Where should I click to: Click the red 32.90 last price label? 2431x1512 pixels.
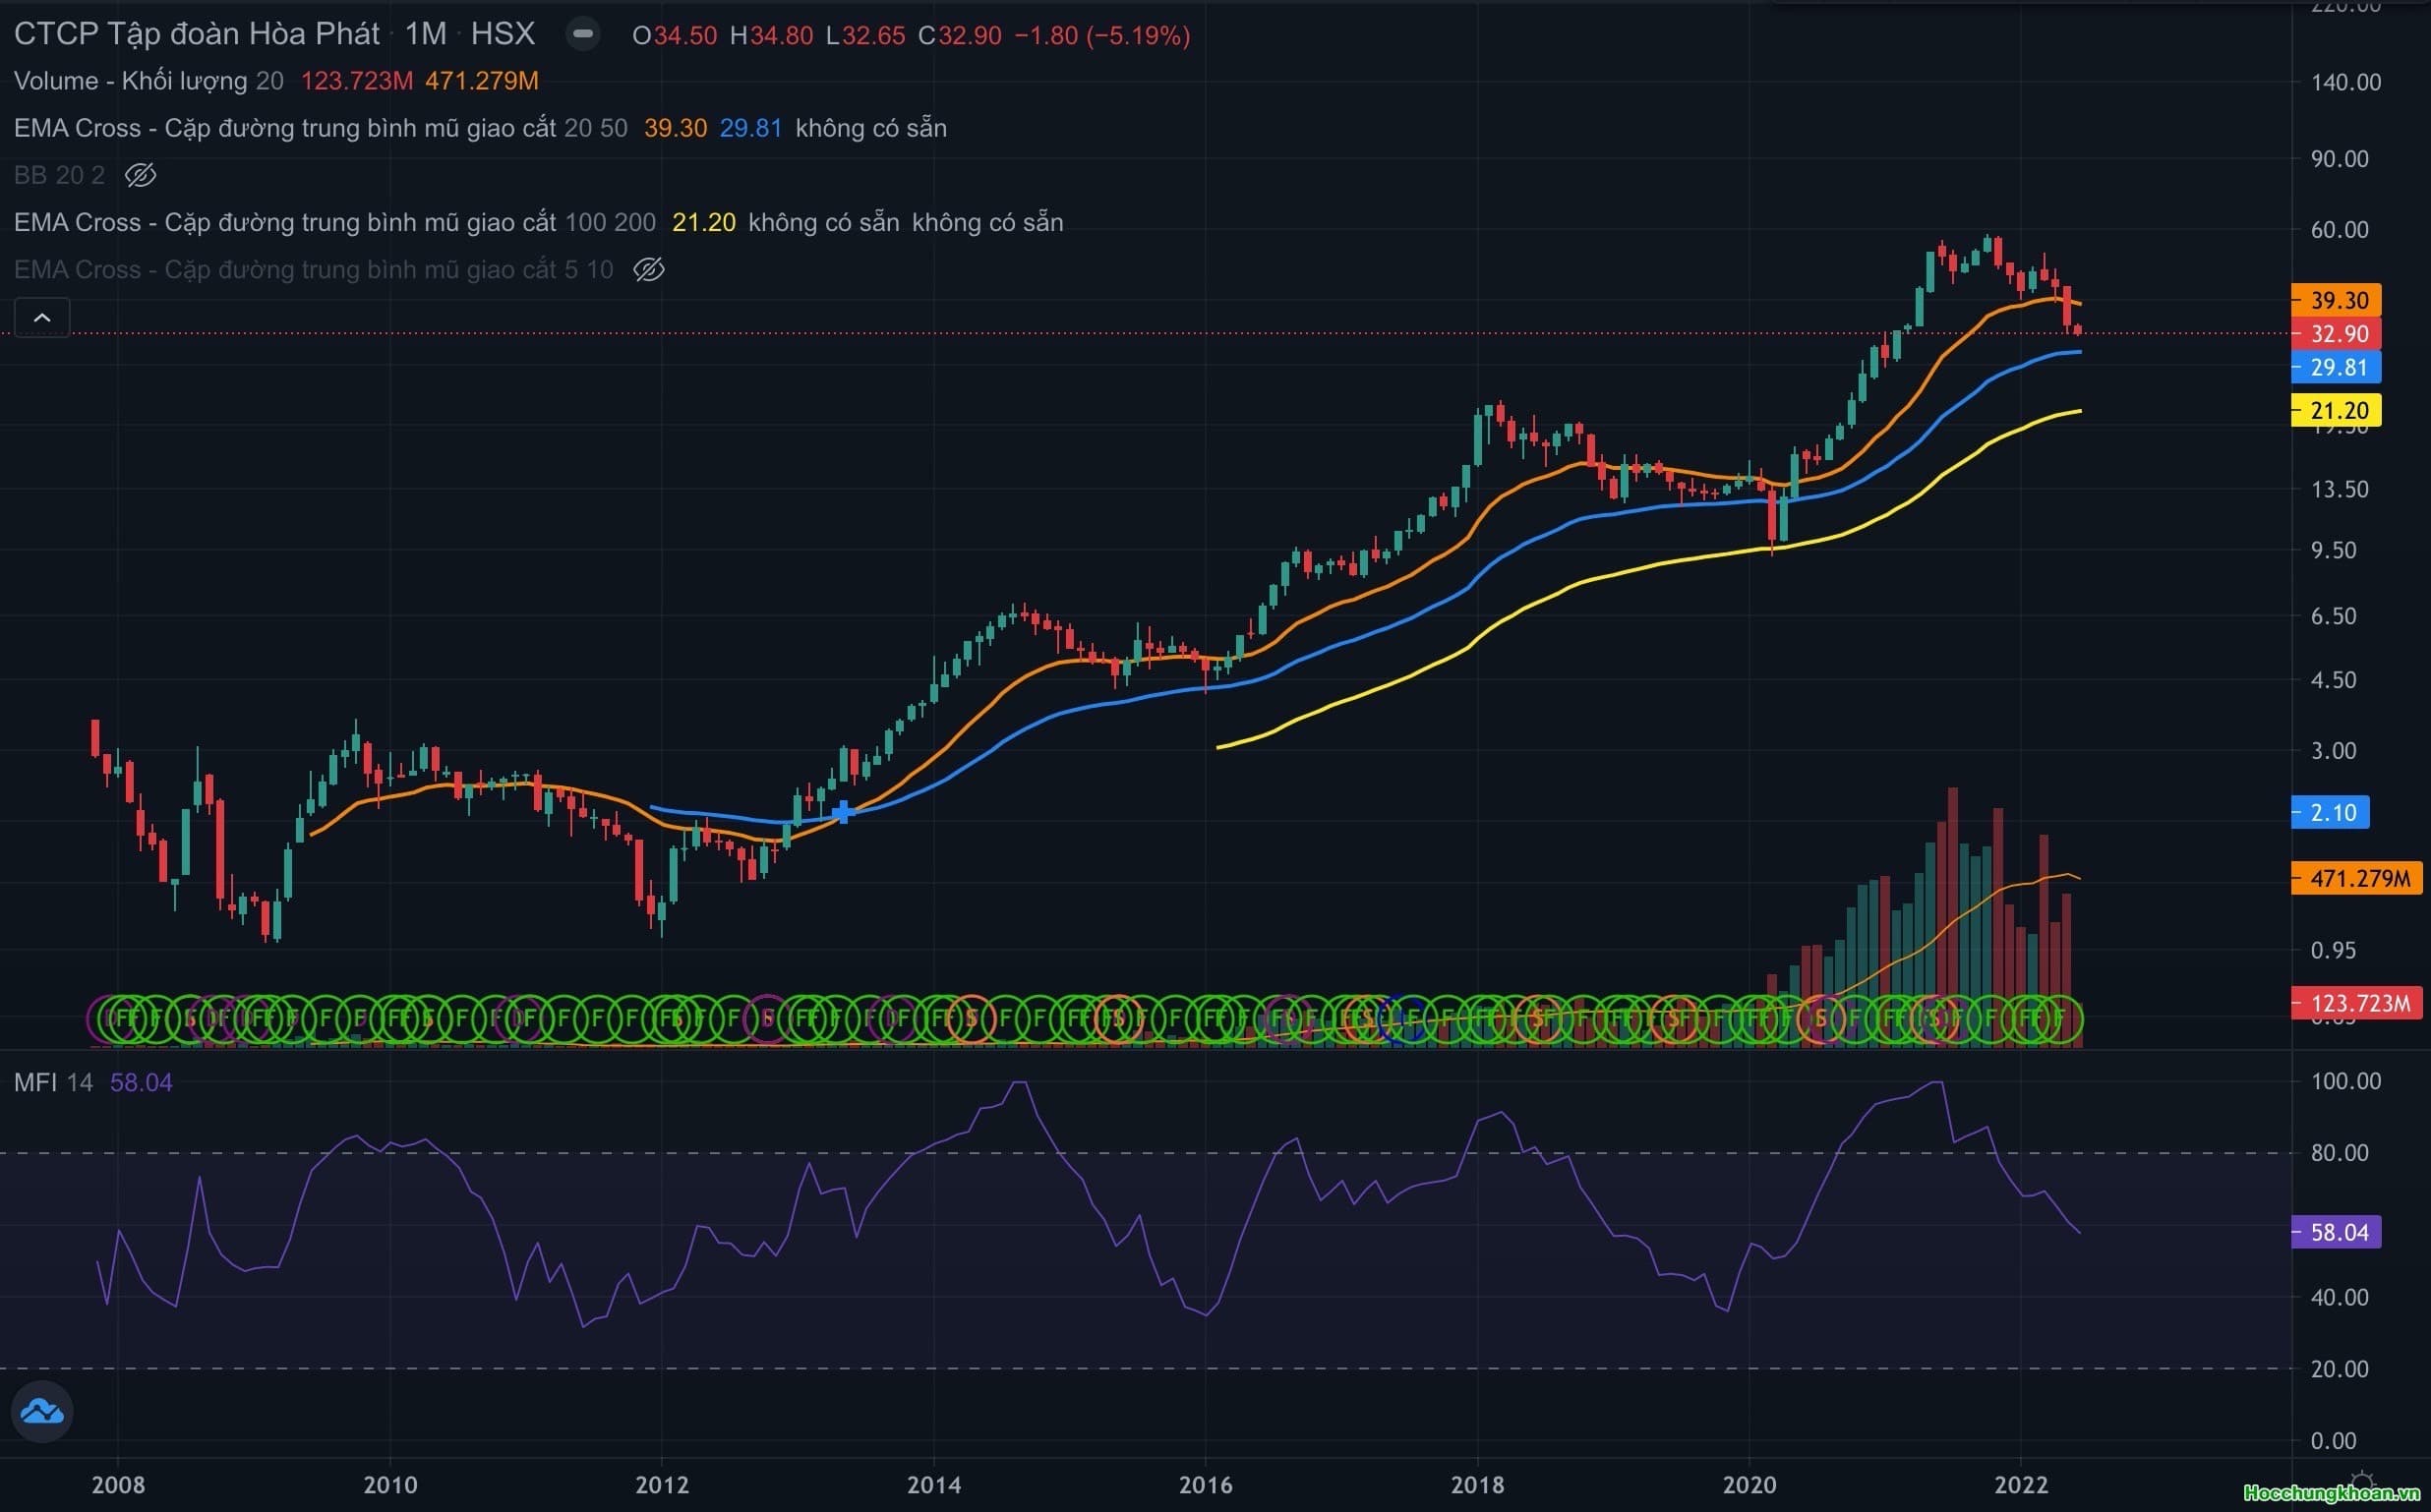(2336, 334)
